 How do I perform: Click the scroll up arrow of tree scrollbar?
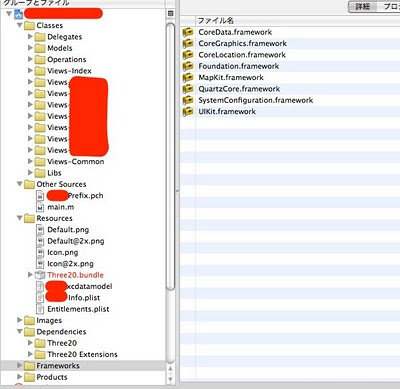point(170,369)
